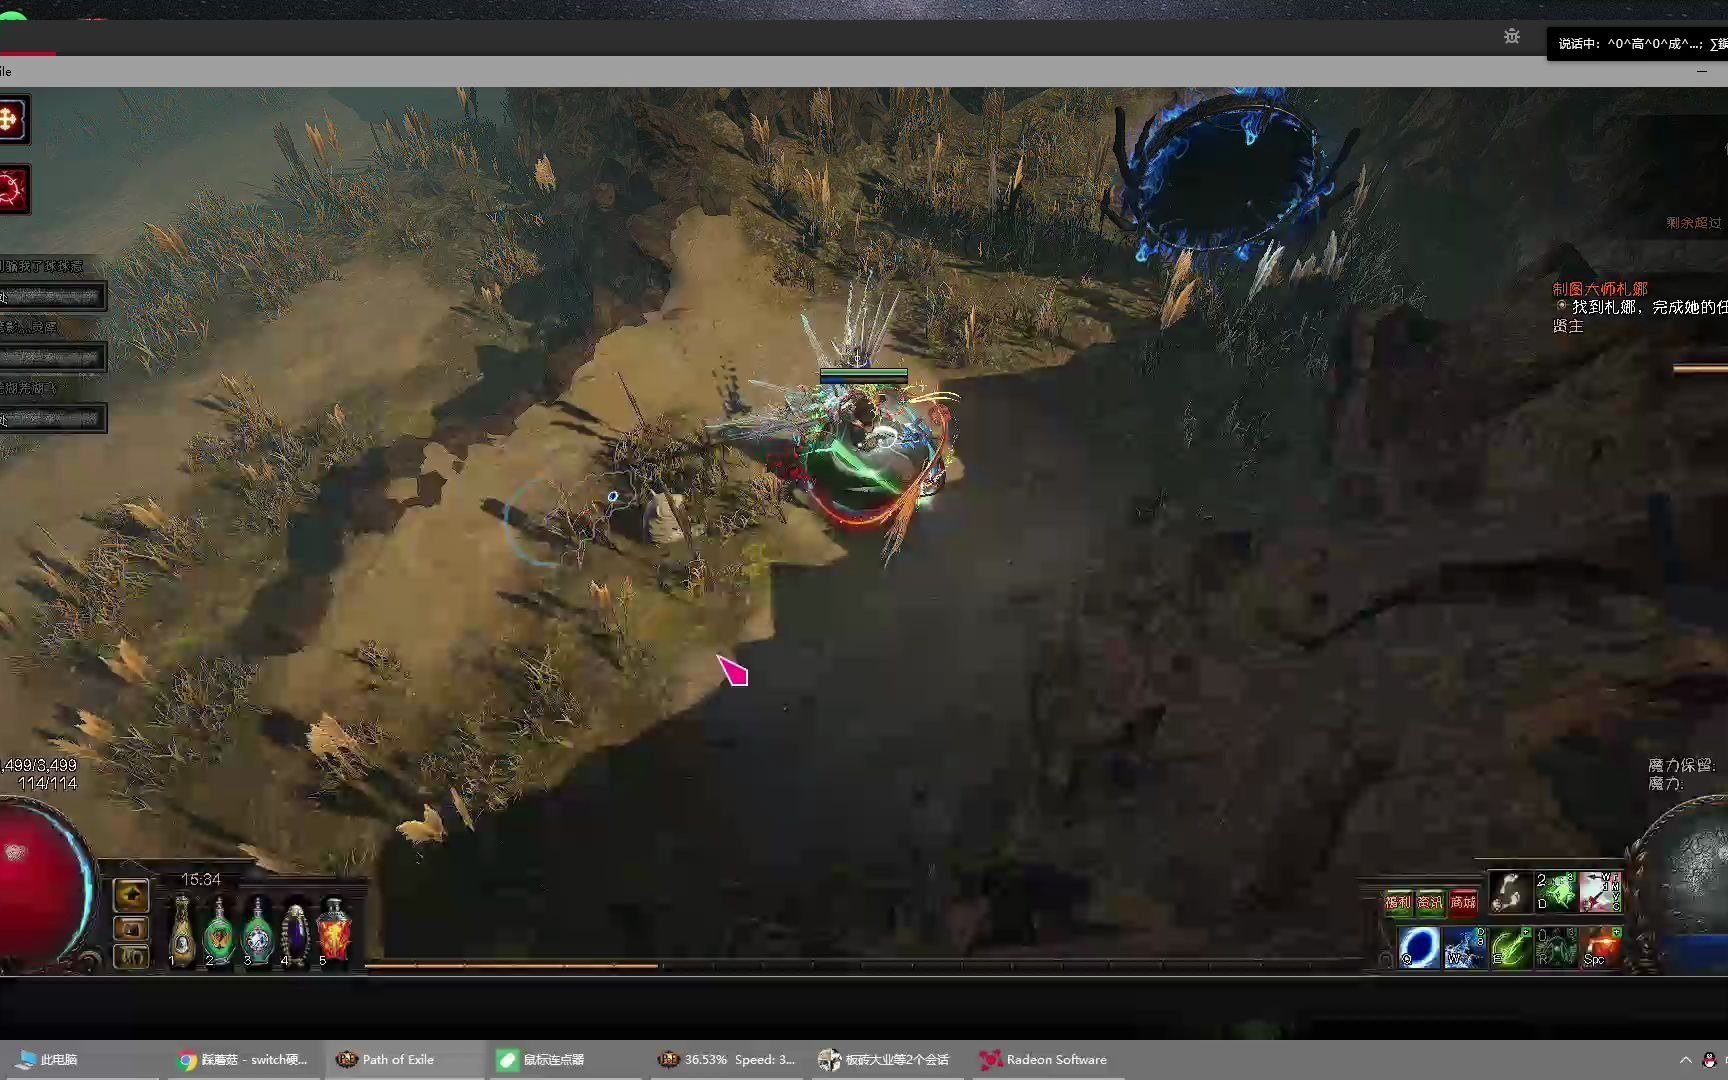Select the pink arrow skill in the top row
The width and height of the screenshot is (1728, 1080).
[1600, 891]
